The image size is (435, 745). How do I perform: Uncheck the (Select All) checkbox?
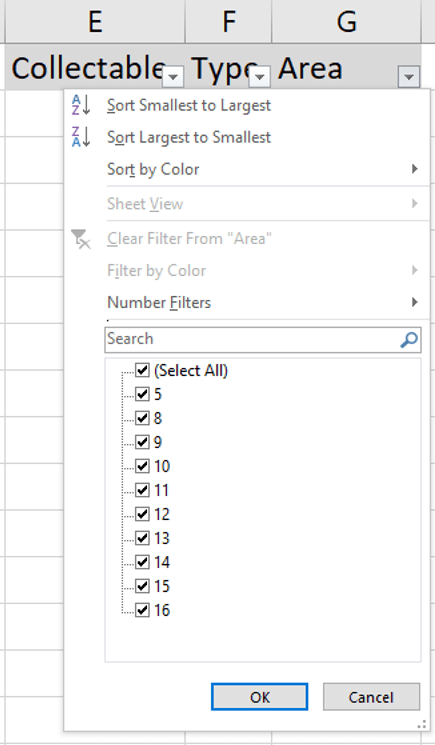coord(142,370)
